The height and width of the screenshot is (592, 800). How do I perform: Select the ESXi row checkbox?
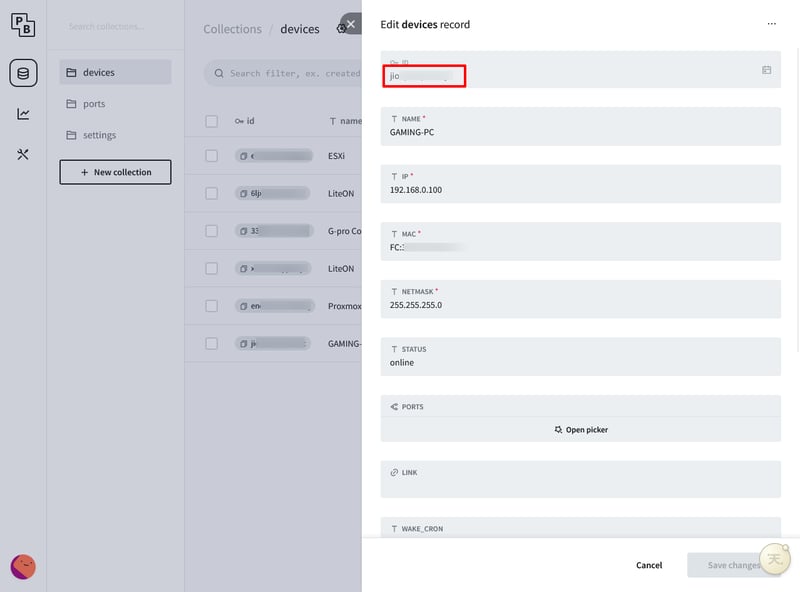coord(211,156)
